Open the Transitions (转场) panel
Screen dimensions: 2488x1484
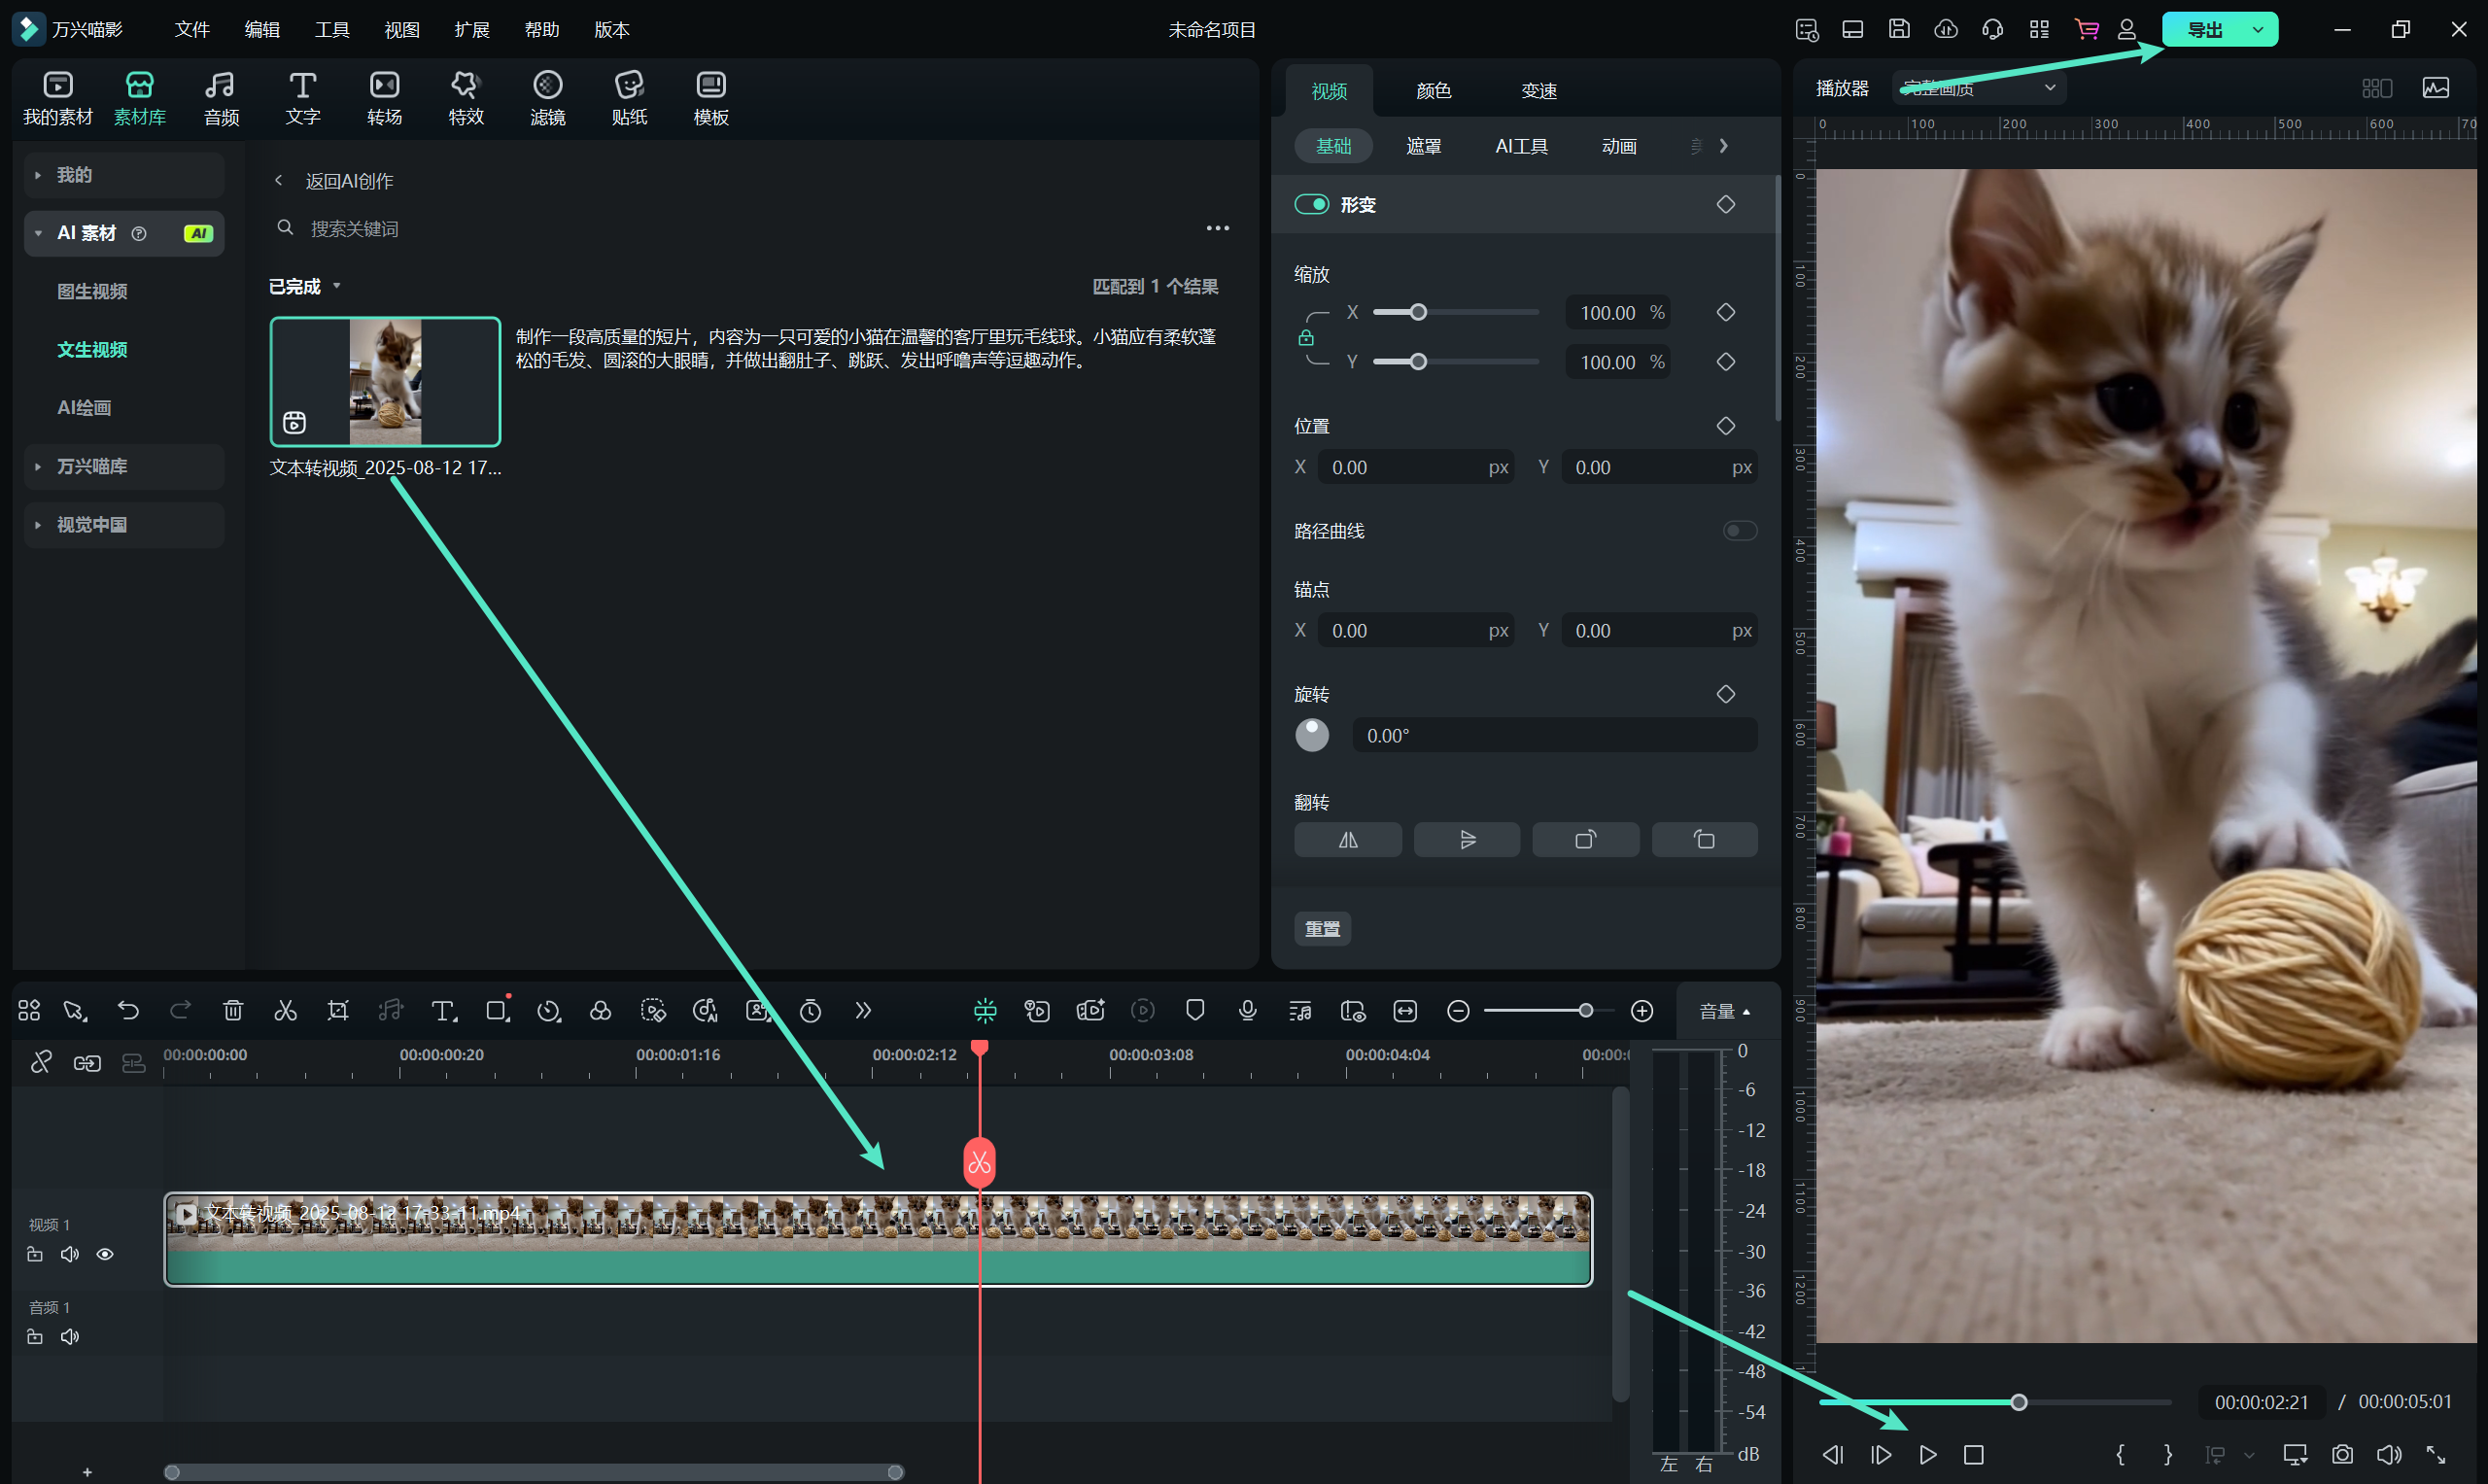coord(384,98)
